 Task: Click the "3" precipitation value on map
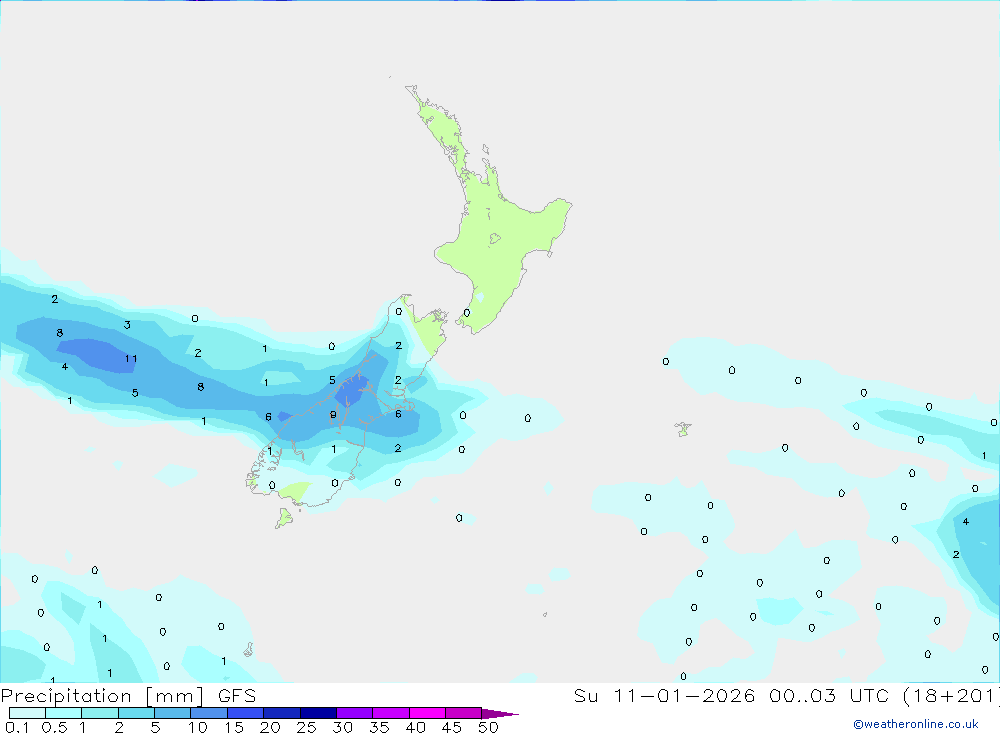[127, 325]
